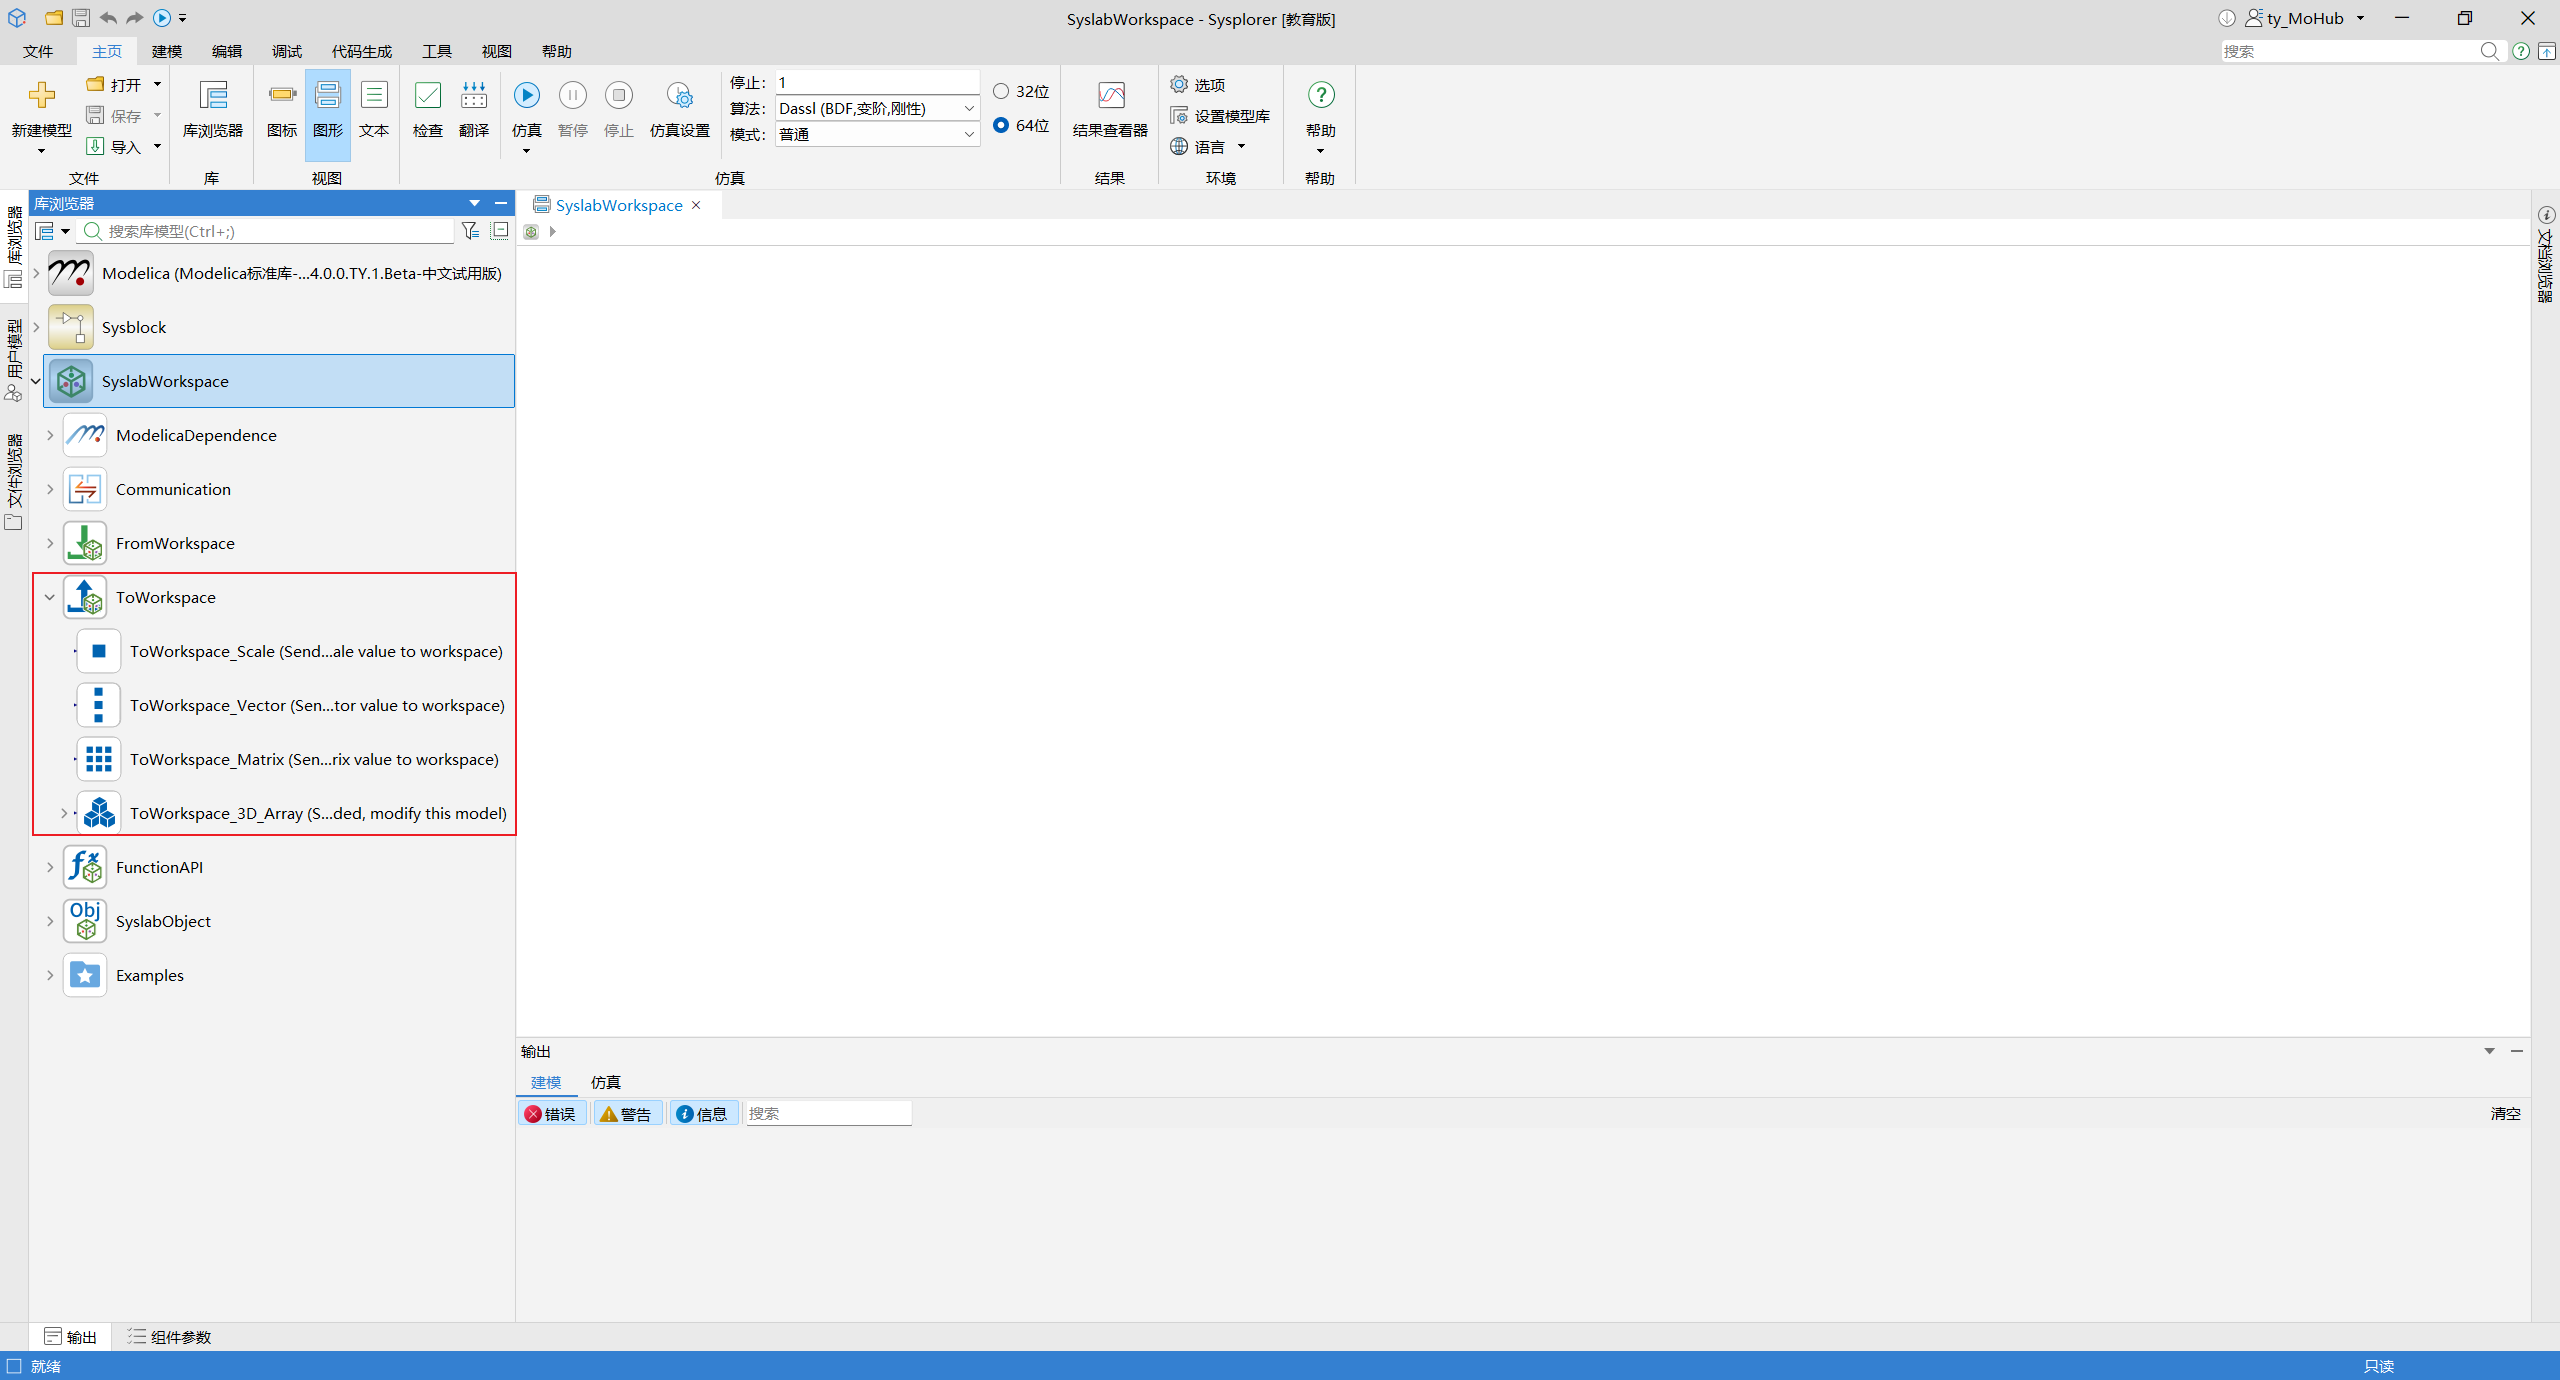Click the 翻译 translate icon
This screenshot has height=1380, width=2560.
474,95
